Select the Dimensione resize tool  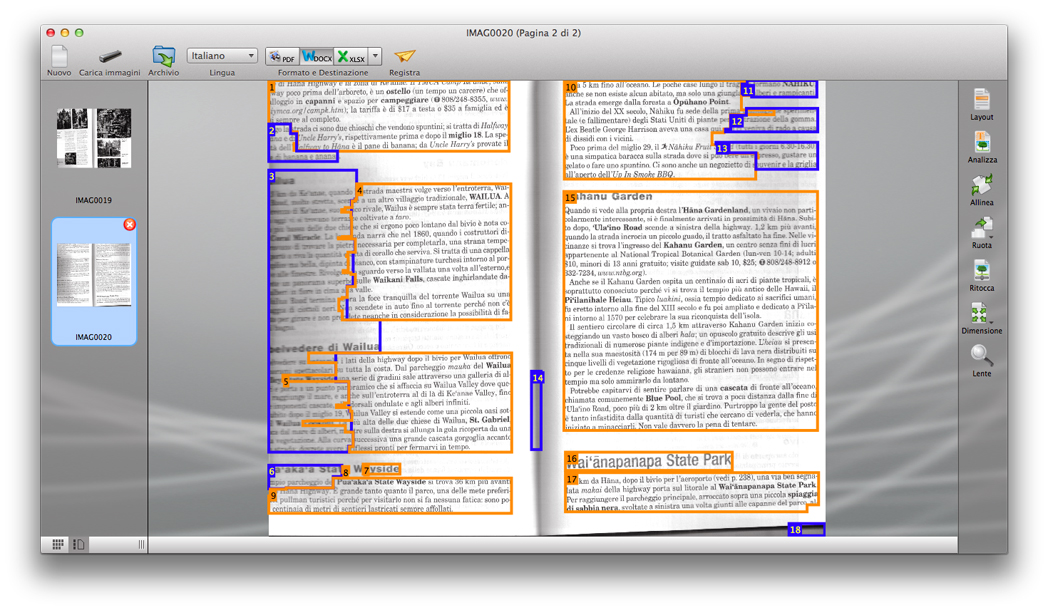coord(981,314)
